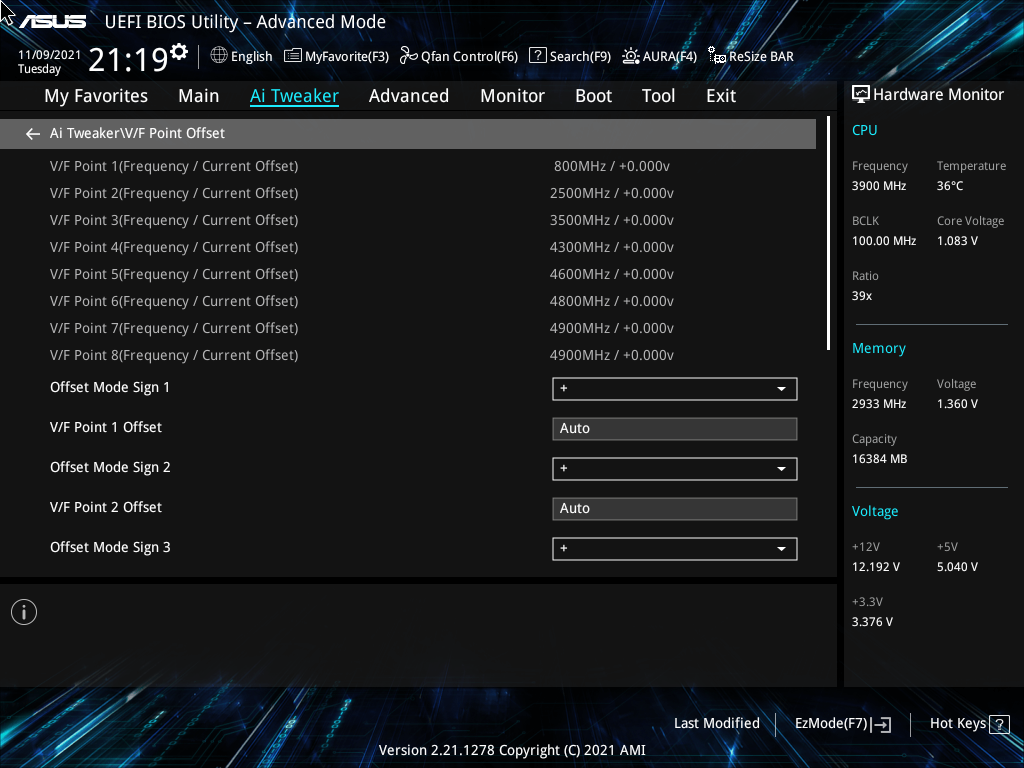Click the 800MHz / +0.000v value
Viewport: 1024px width, 768px height.
click(x=612, y=167)
